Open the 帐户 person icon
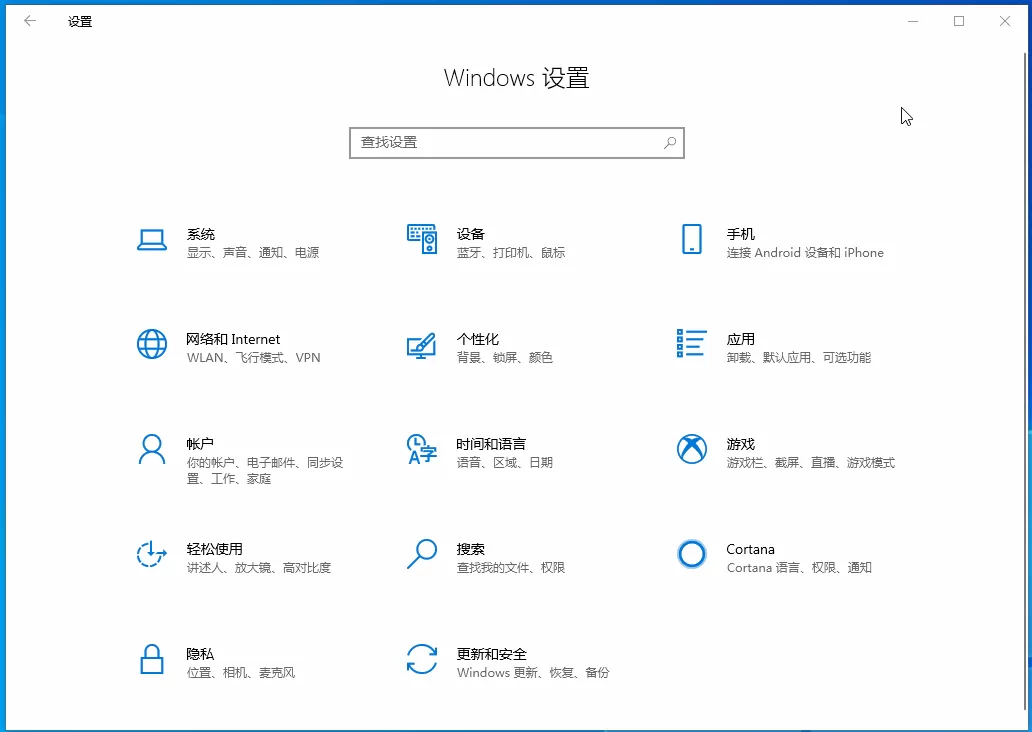Image resolution: width=1032 pixels, height=732 pixels. [x=151, y=449]
